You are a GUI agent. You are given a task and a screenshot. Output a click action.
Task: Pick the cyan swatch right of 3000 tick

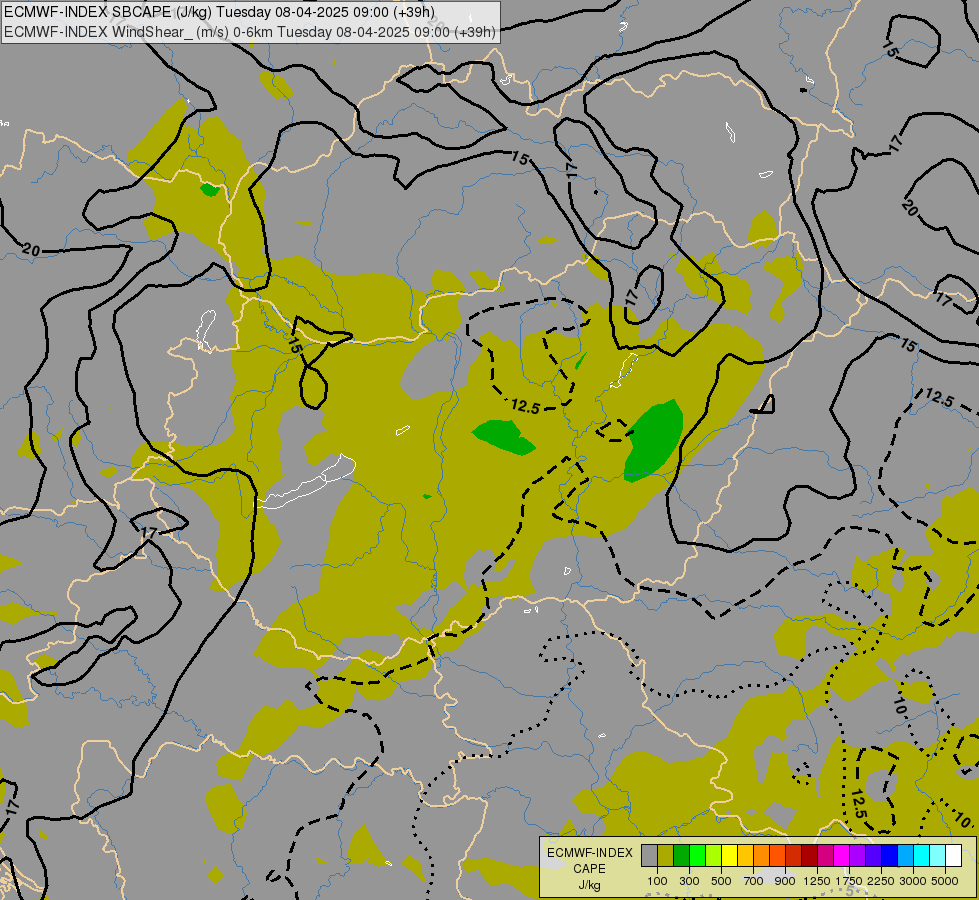point(921,855)
